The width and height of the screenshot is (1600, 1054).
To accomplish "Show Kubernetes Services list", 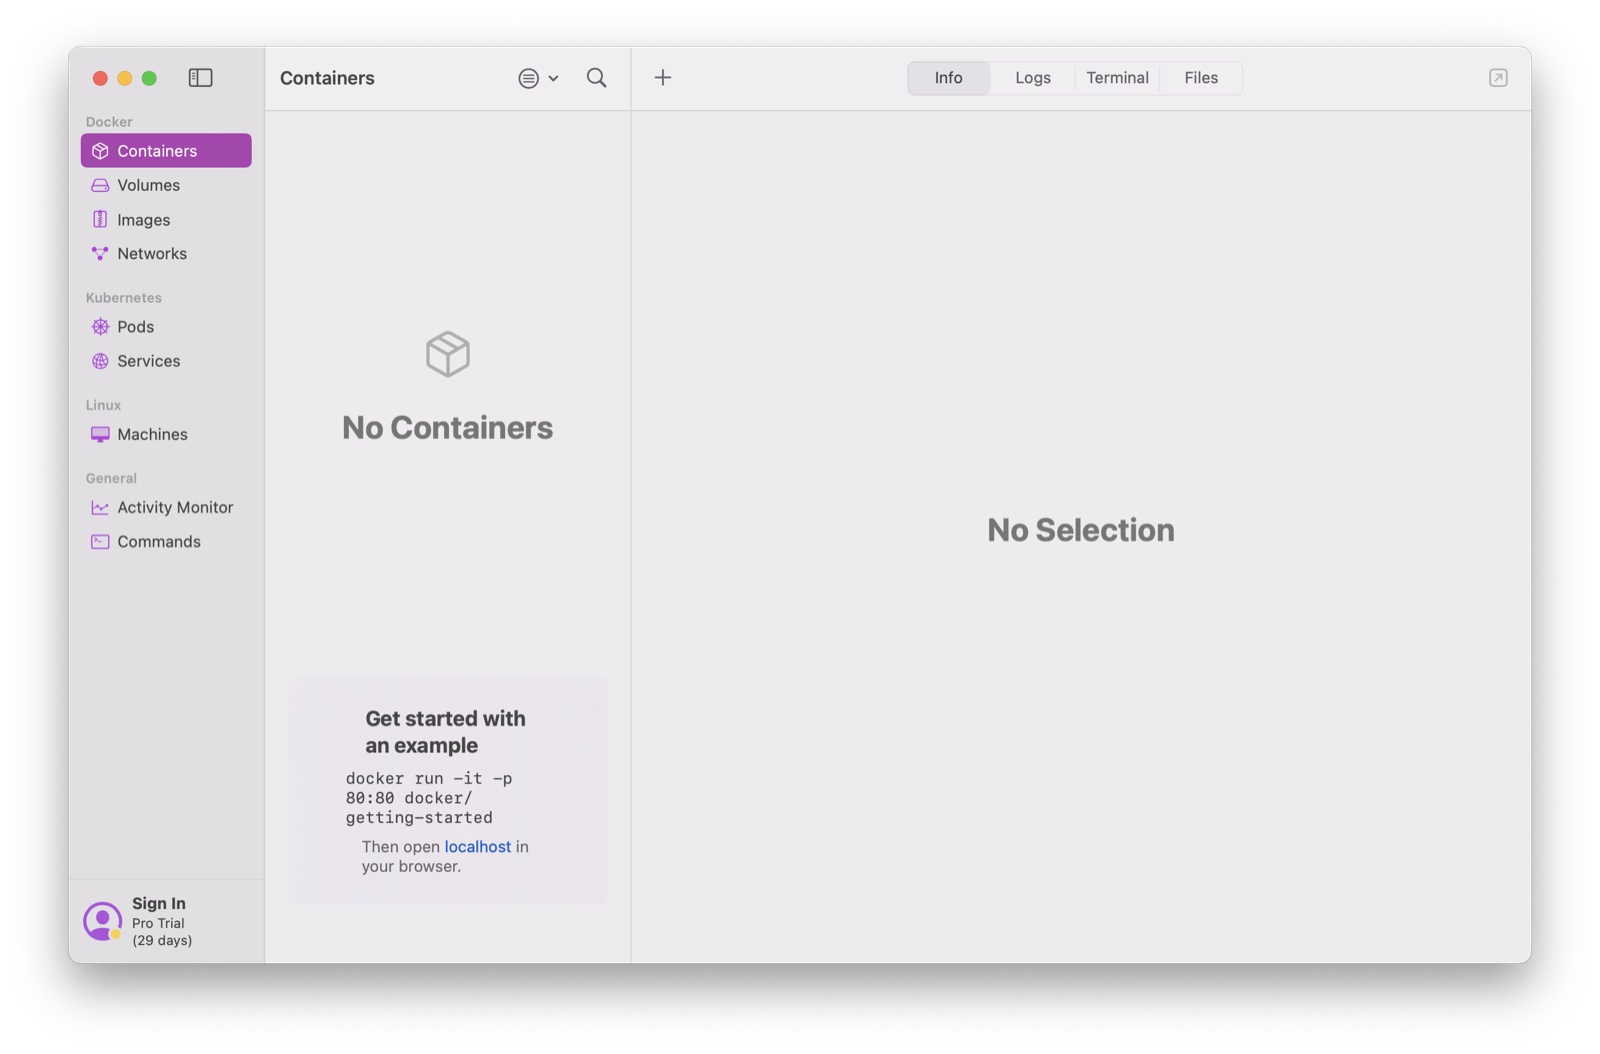I will [x=166, y=361].
